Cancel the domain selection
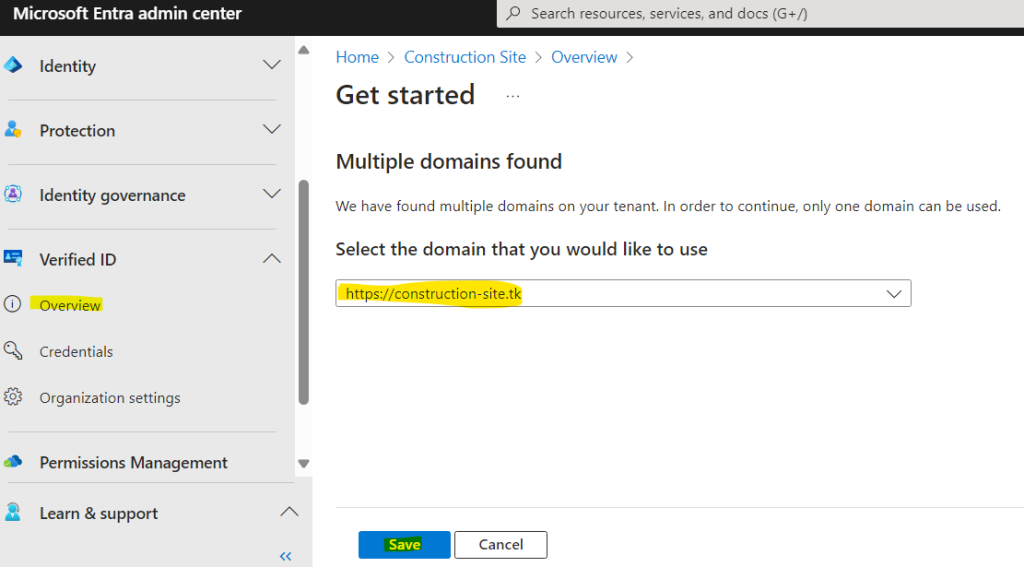 (x=501, y=545)
